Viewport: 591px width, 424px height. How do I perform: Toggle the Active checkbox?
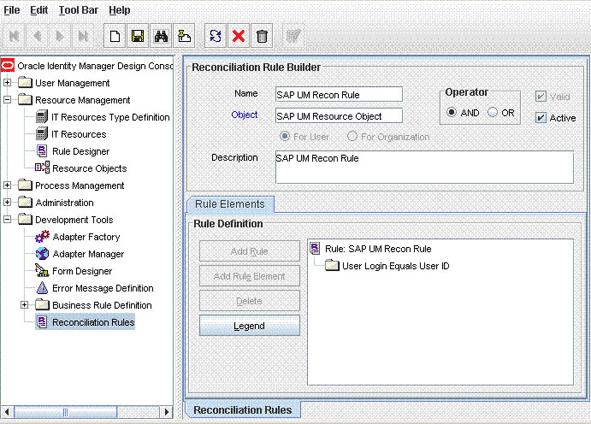[x=541, y=118]
